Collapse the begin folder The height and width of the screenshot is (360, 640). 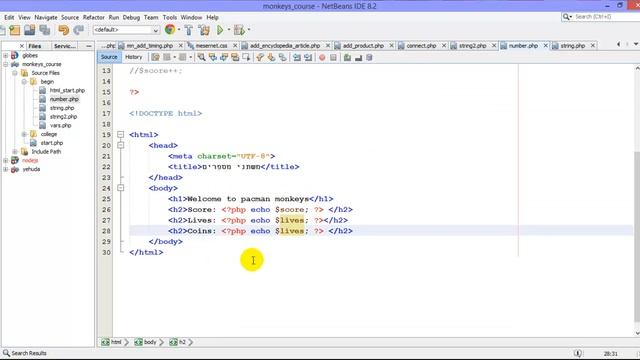point(24,82)
